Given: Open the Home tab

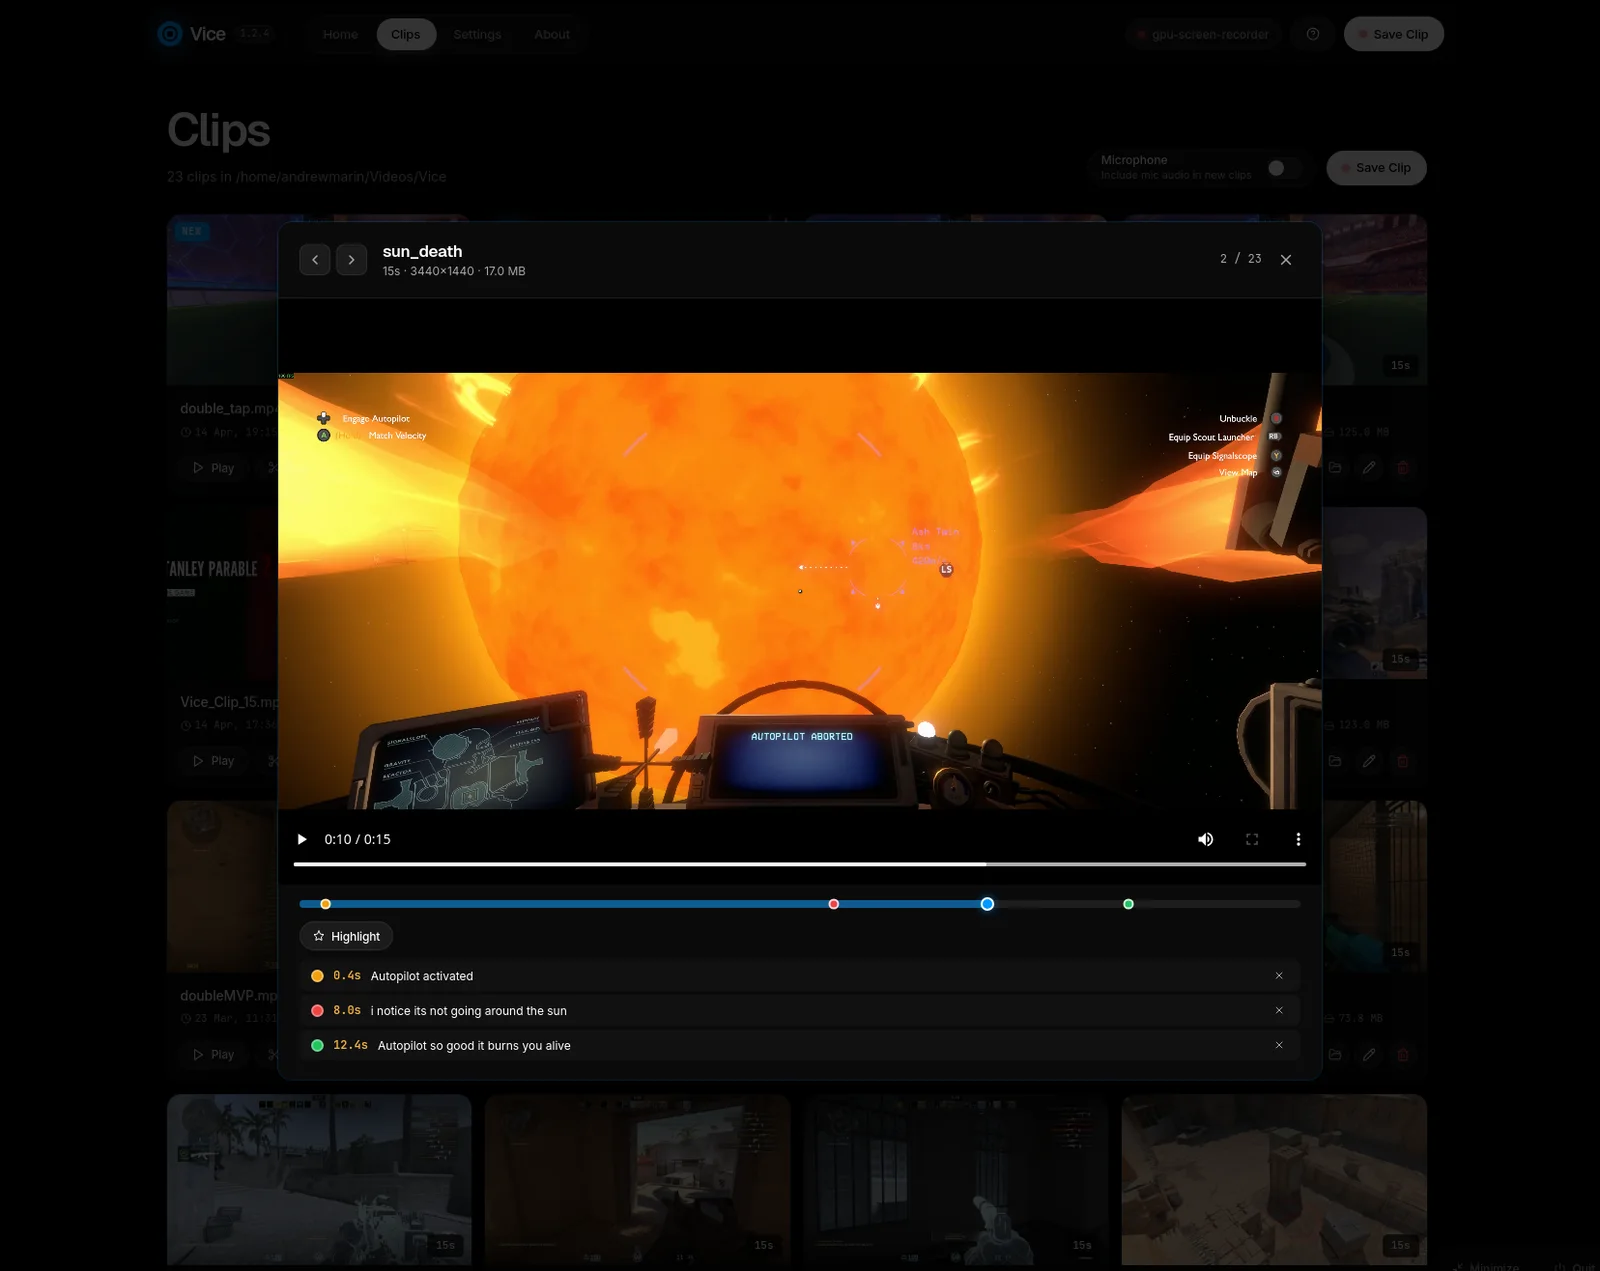Looking at the screenshot, I should coord(340,34).
